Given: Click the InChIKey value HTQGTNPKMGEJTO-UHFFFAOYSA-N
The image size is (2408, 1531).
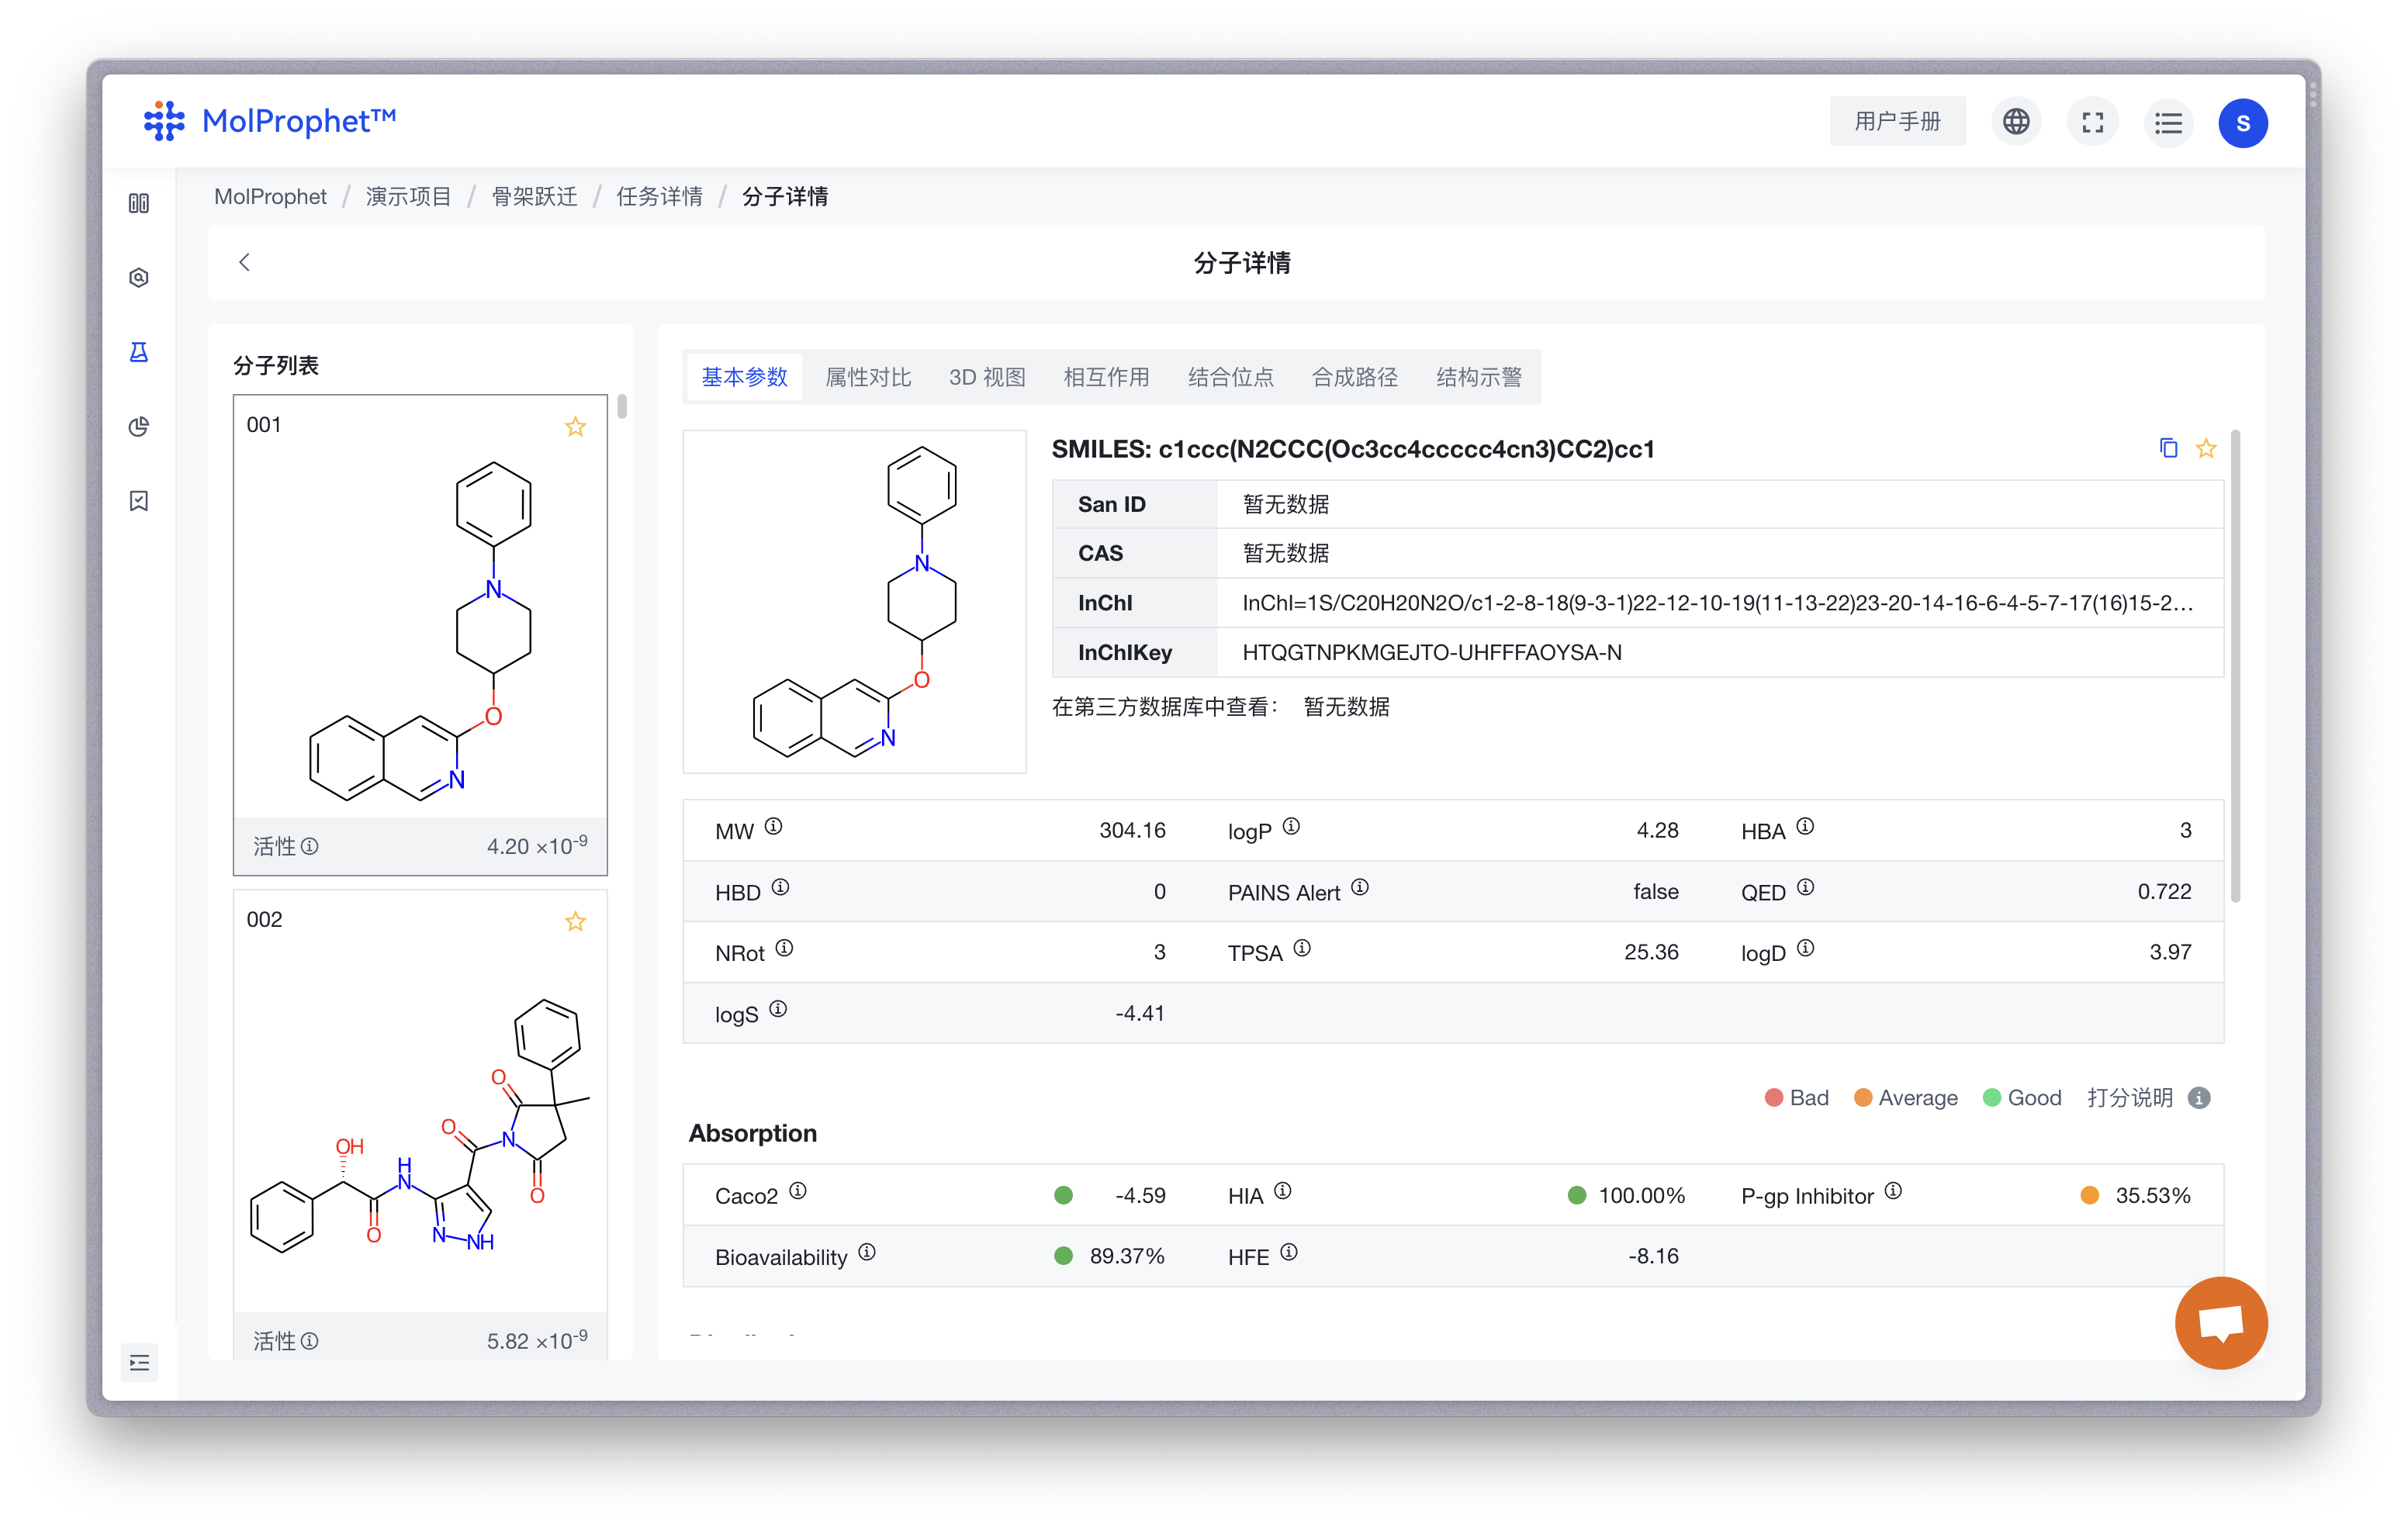Looking at the screenshot, I should tap(1431, 653).
